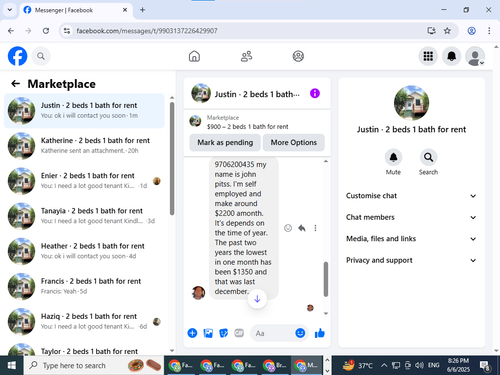Go back using the Marketplace back arrow
500x375 pixels.
(x=15, y=83)
